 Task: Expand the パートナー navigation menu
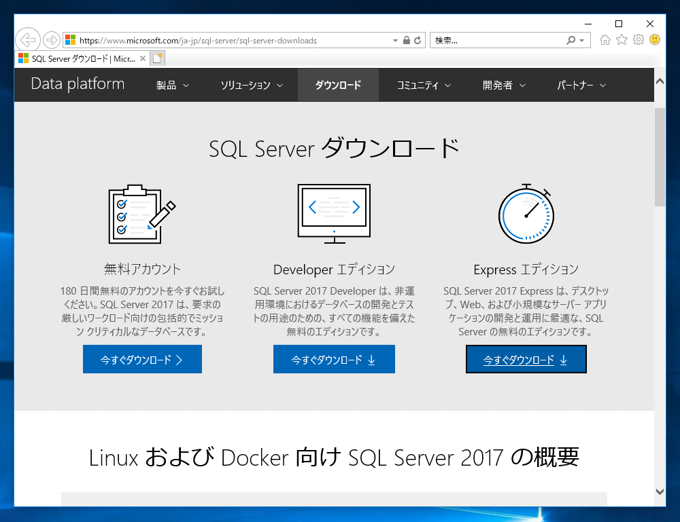[x=581, y=85]
